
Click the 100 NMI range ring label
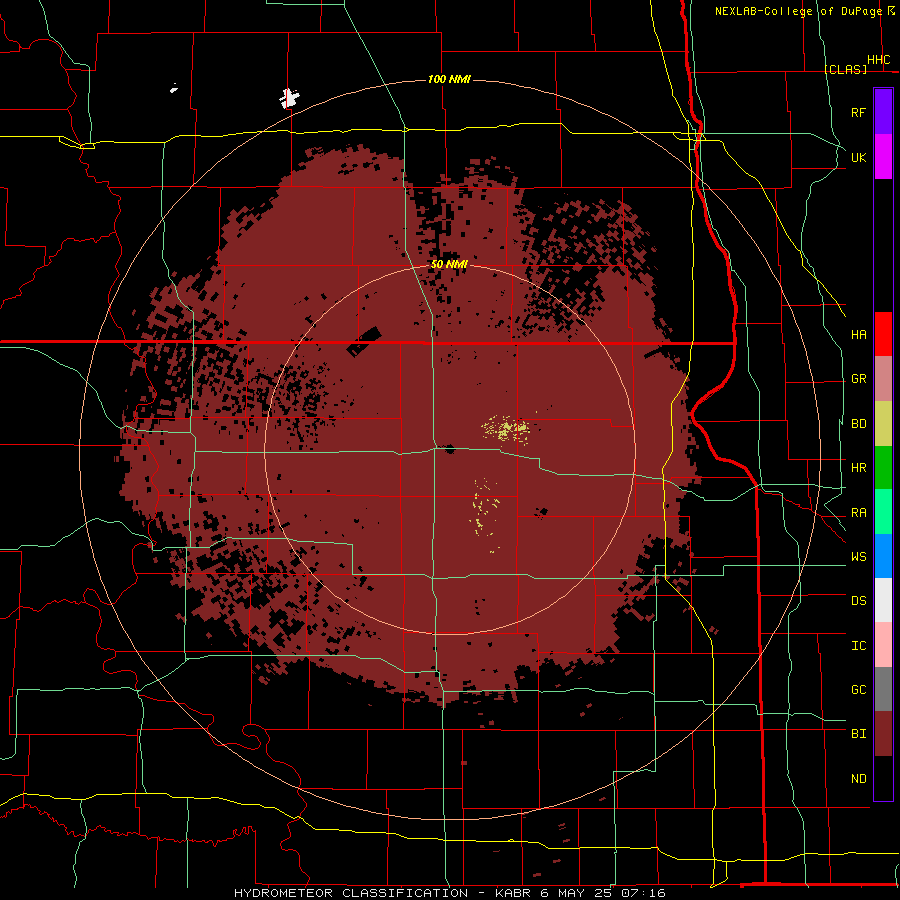point(449,79)
